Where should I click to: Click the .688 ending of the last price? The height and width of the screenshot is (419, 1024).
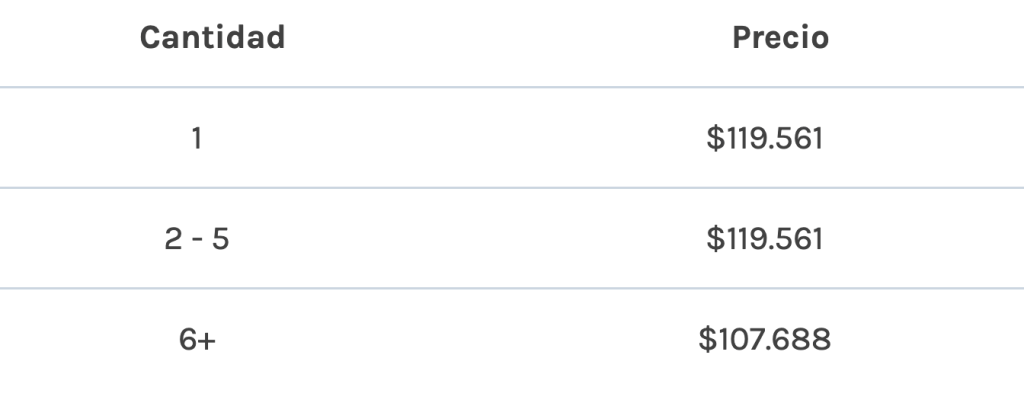click(x=803, y=340)
